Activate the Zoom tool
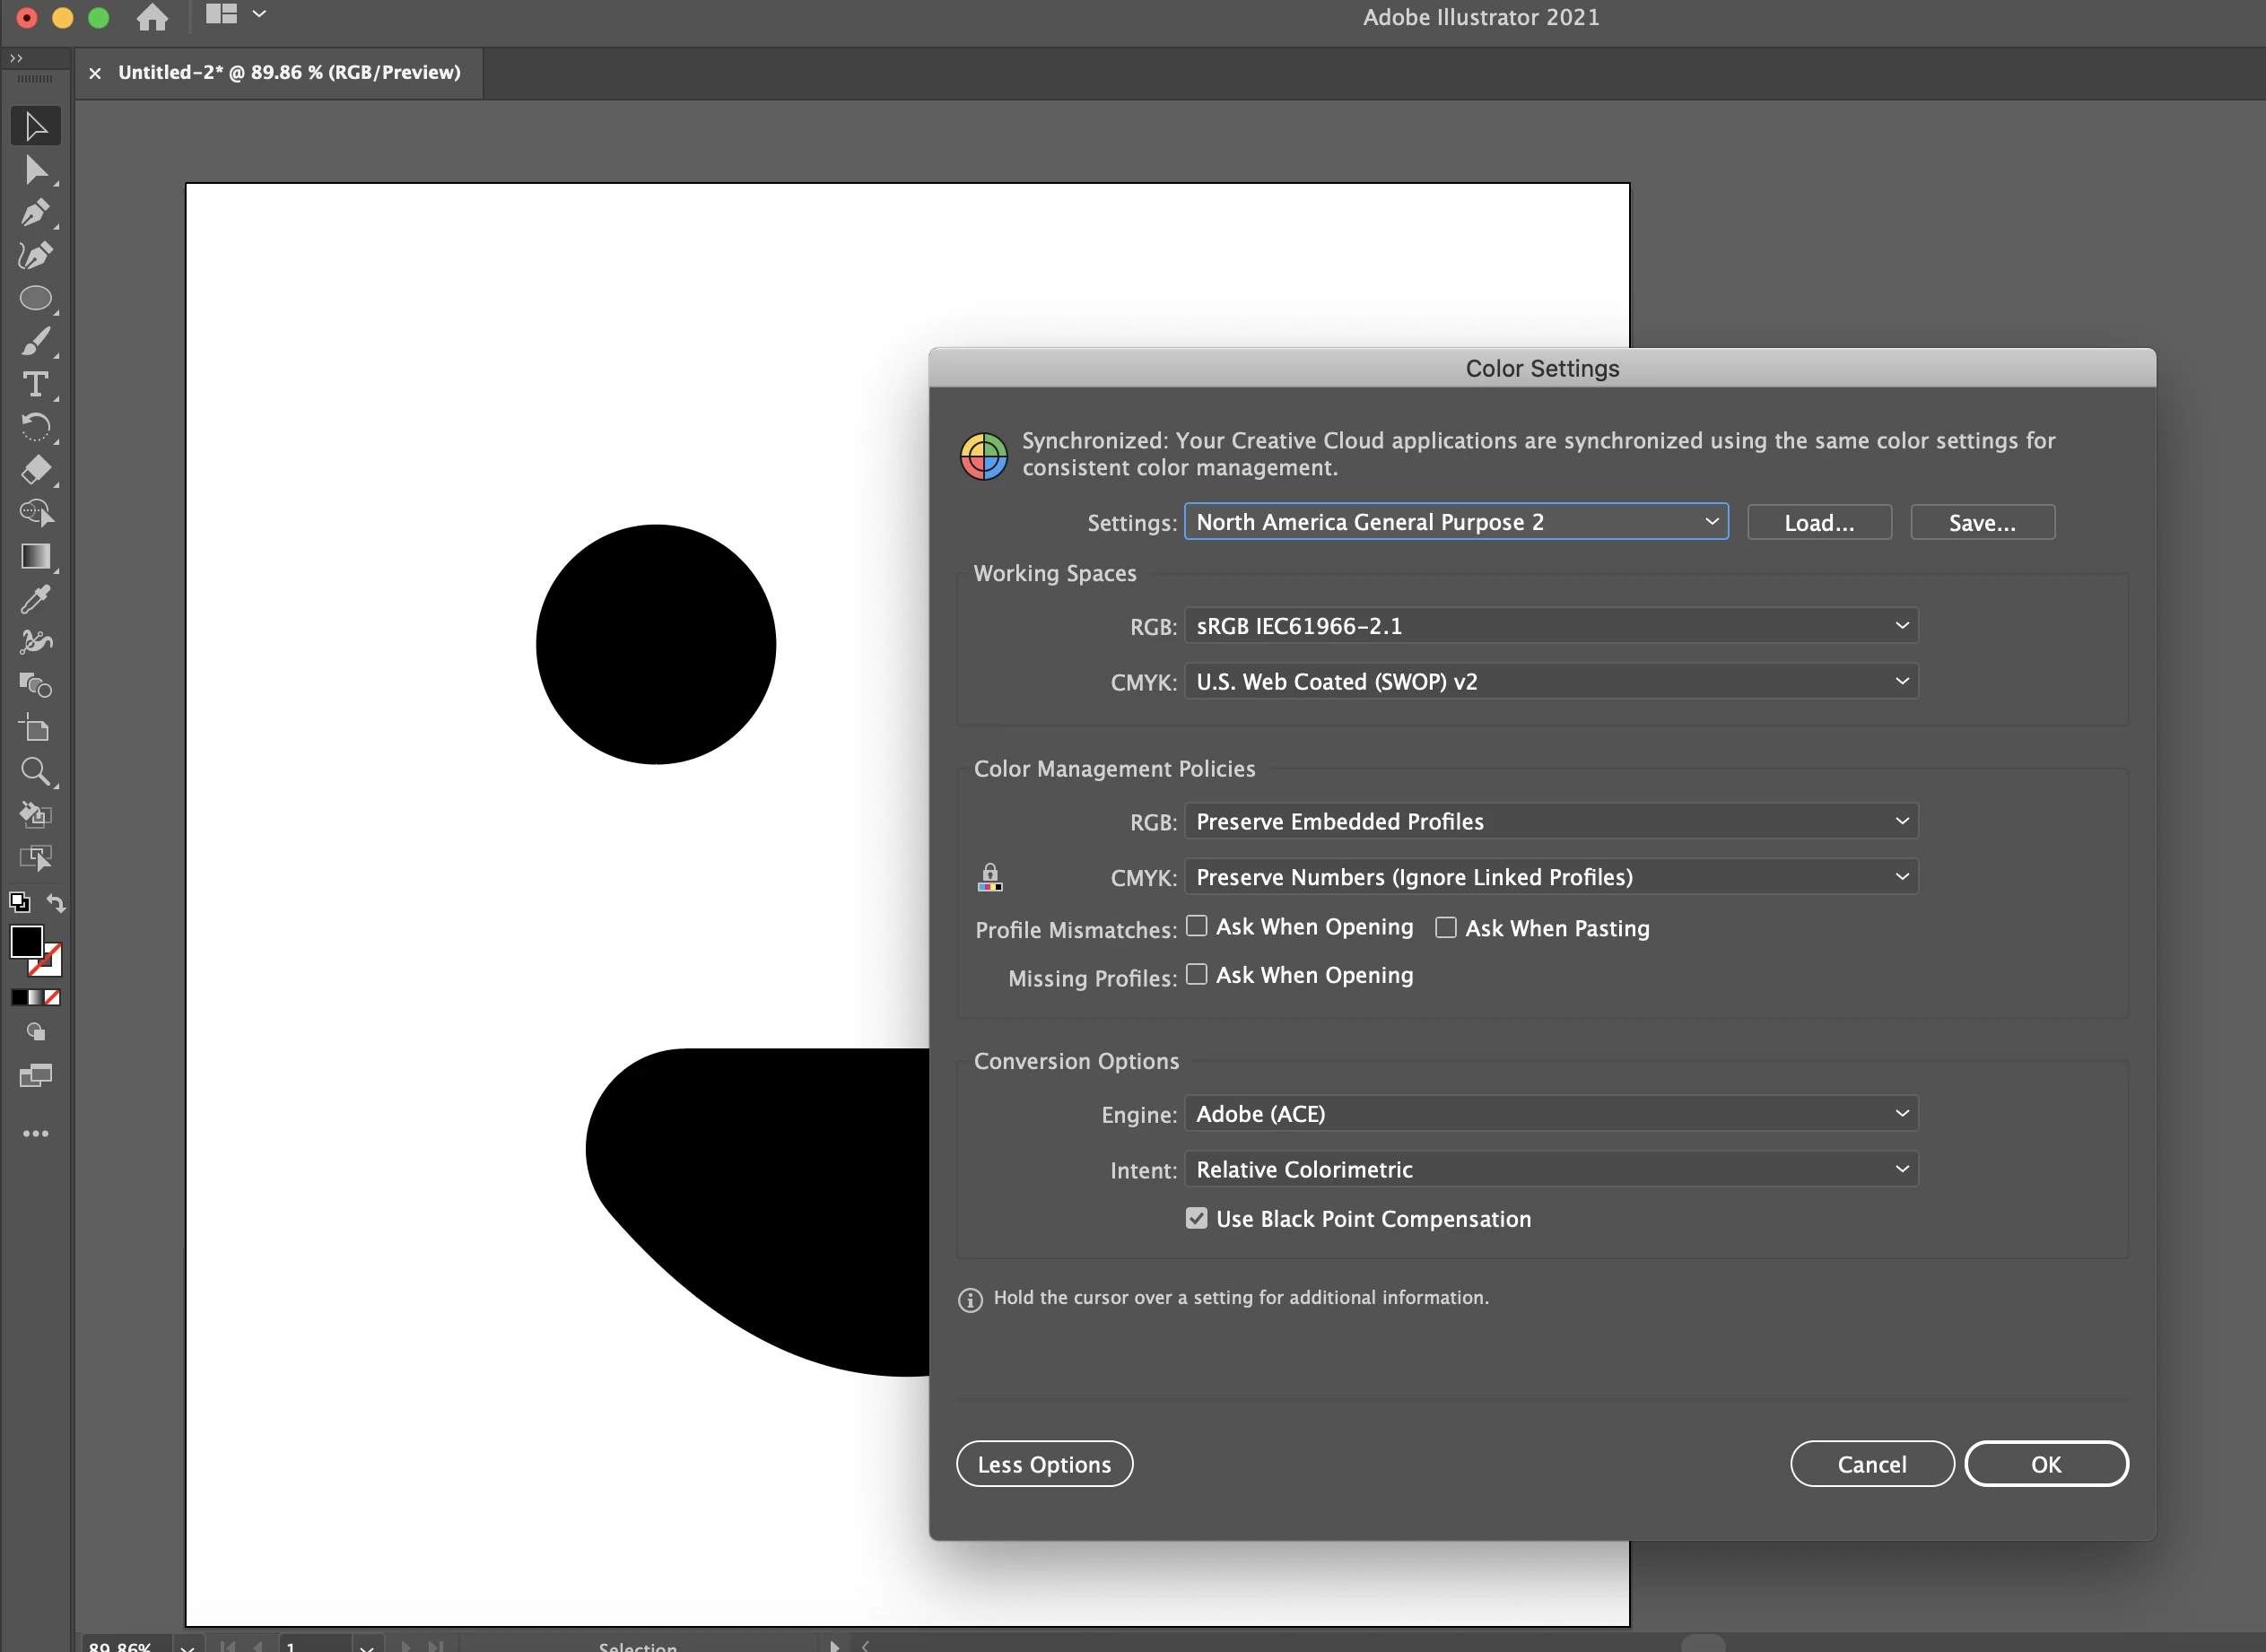This screenshot has height=1652, width=2266. (35, 771)
